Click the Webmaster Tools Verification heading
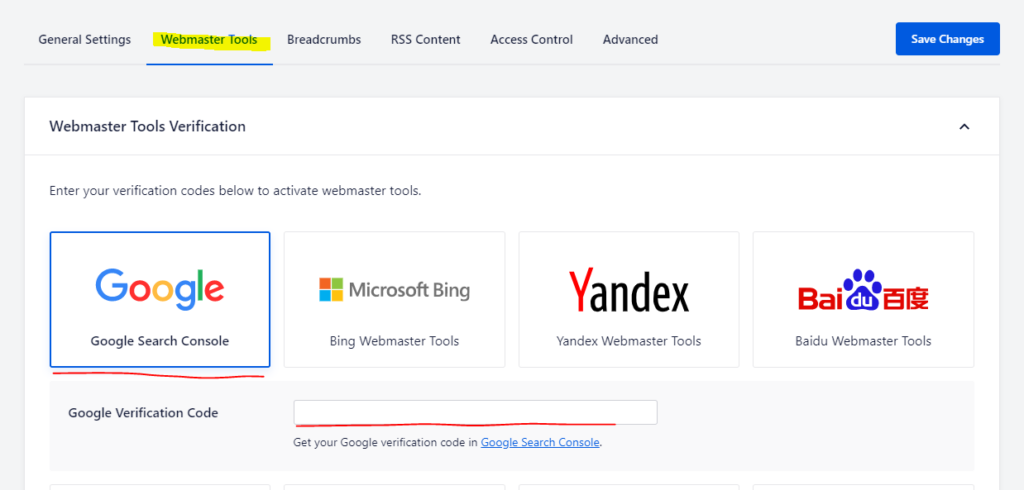The image size is (1024, 490). 147,126
